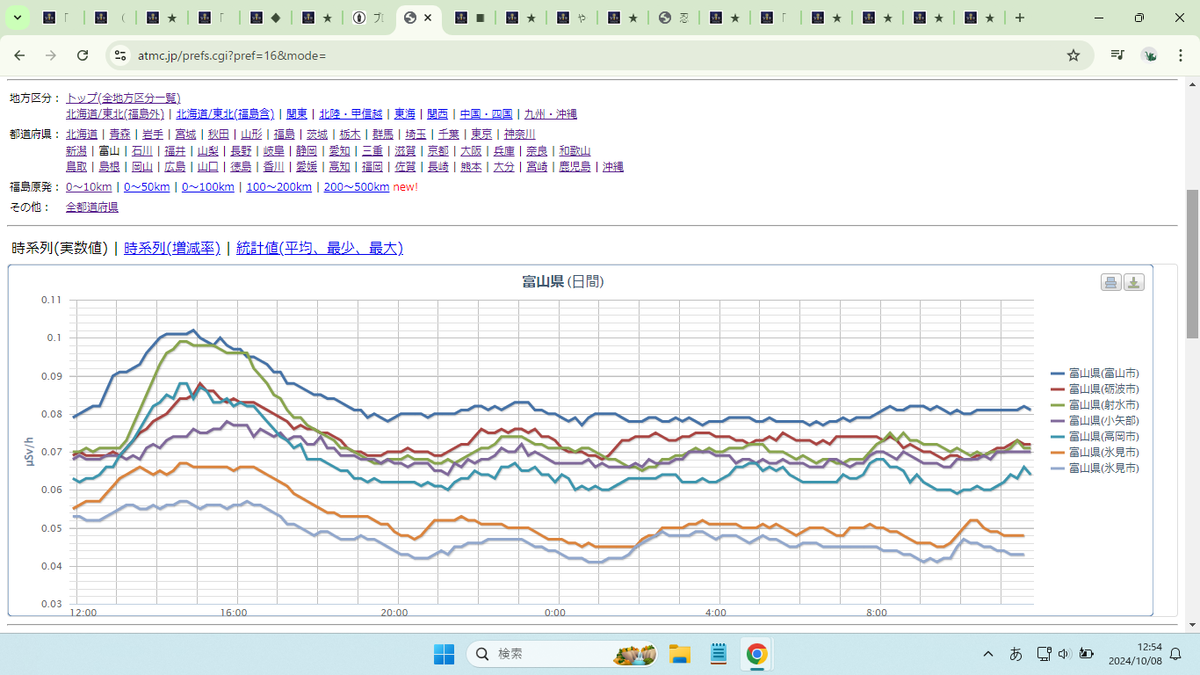
Task: Click the page vertical scrollbar thumb
Action: 1192,265
